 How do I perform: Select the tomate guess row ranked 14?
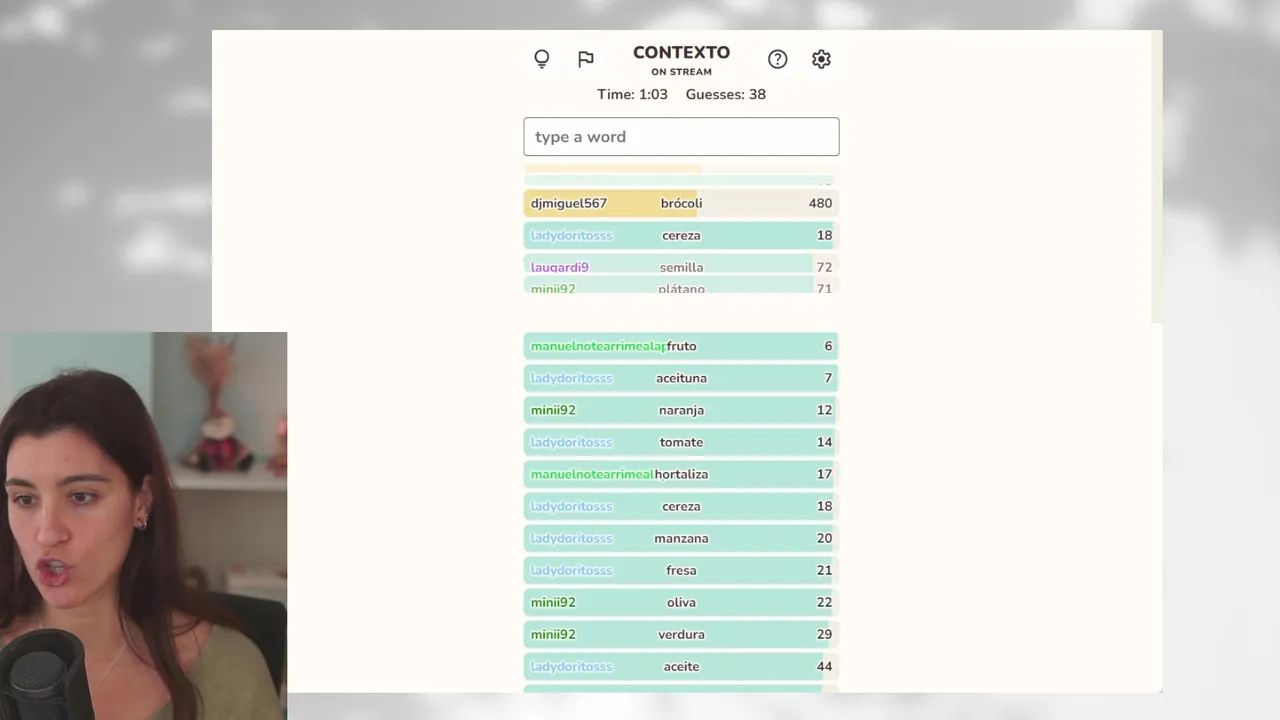(x=681, y=442)
